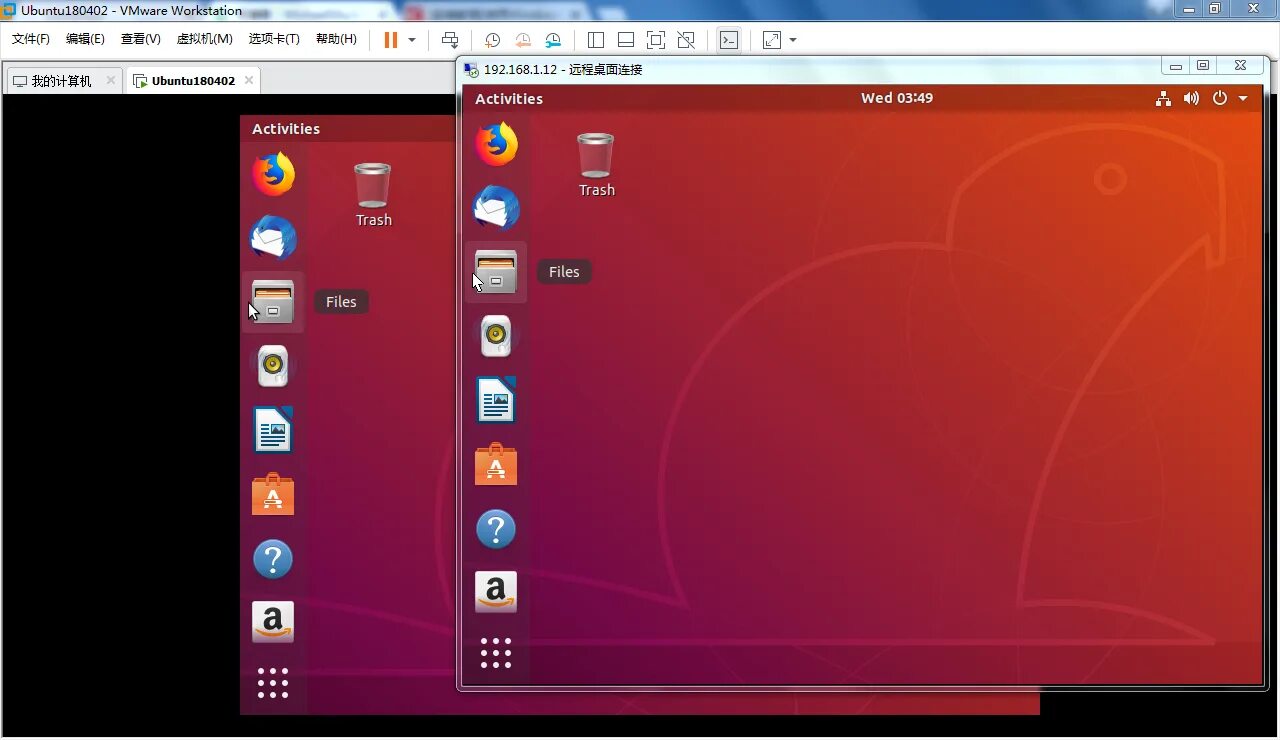Click the stretch guest display icon
The height and width of the screenshot is (740, 1280).
pyautogui.click(x=772, y=40)
